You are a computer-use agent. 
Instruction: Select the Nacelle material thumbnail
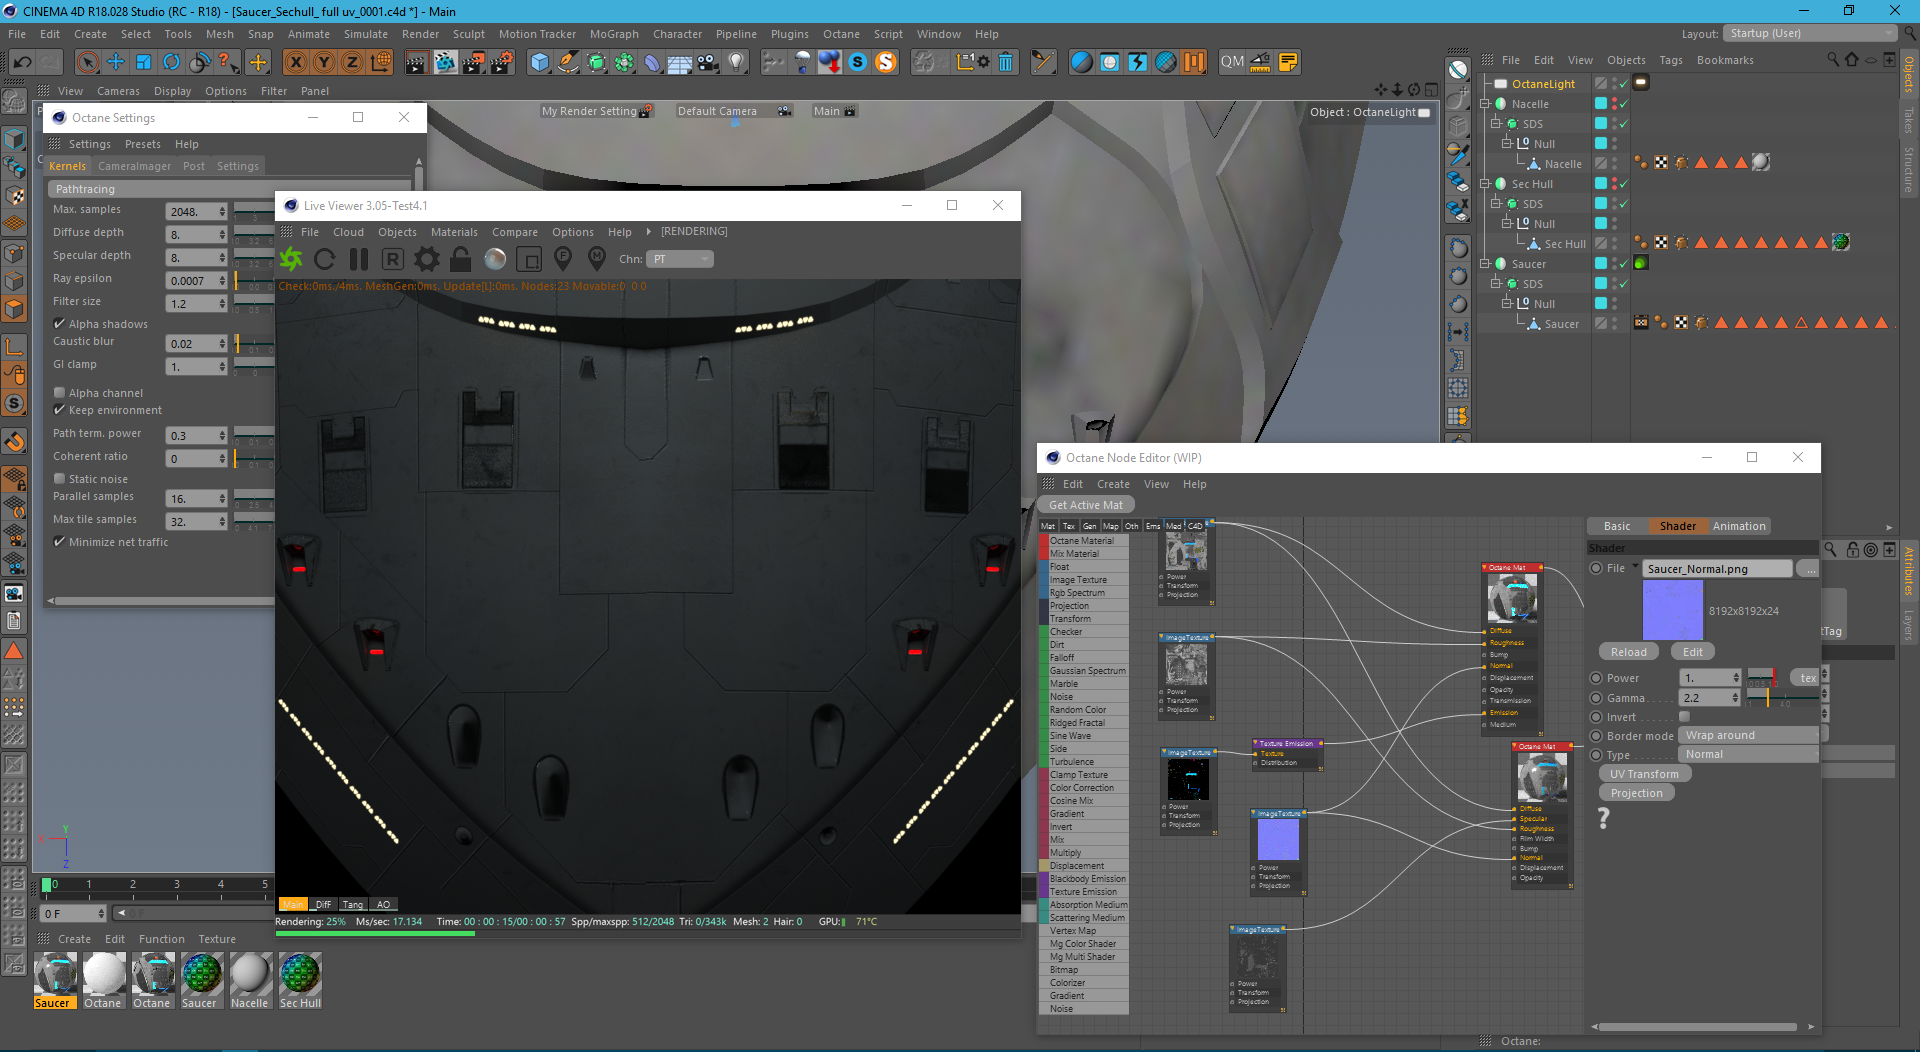[x=250, y=975]
